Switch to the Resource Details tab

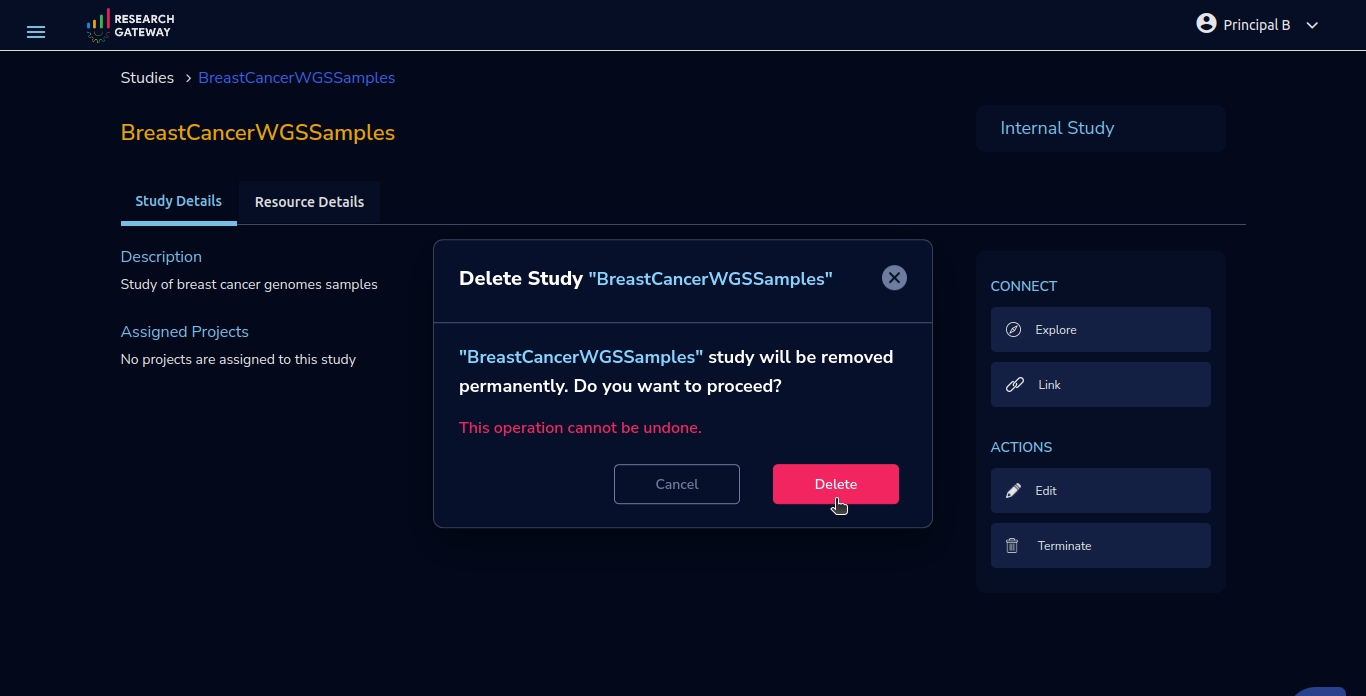[x=309, y=202]
